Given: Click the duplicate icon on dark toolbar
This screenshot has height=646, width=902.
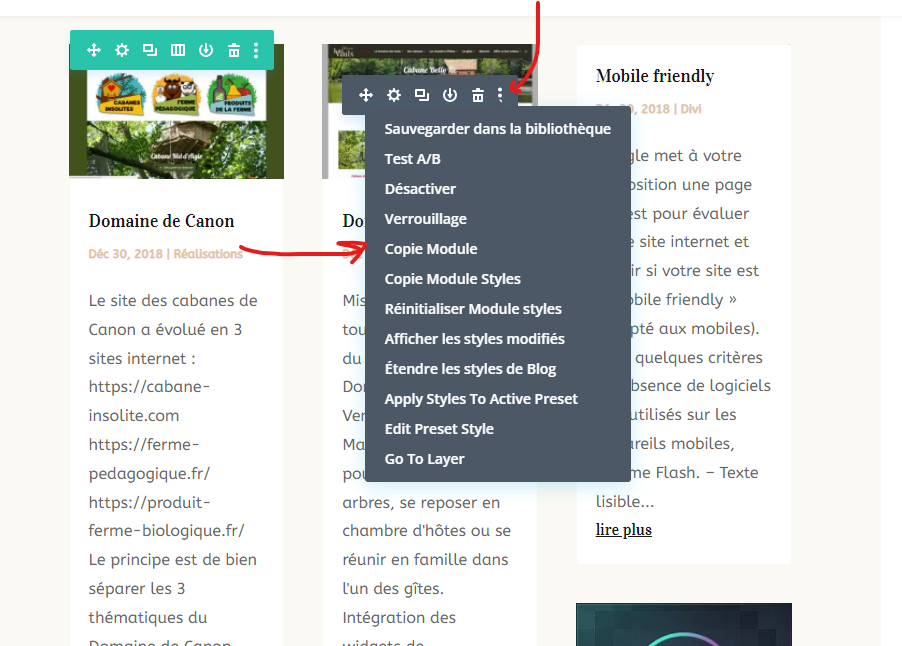Looking at the screenshot, I should [421, 95].
